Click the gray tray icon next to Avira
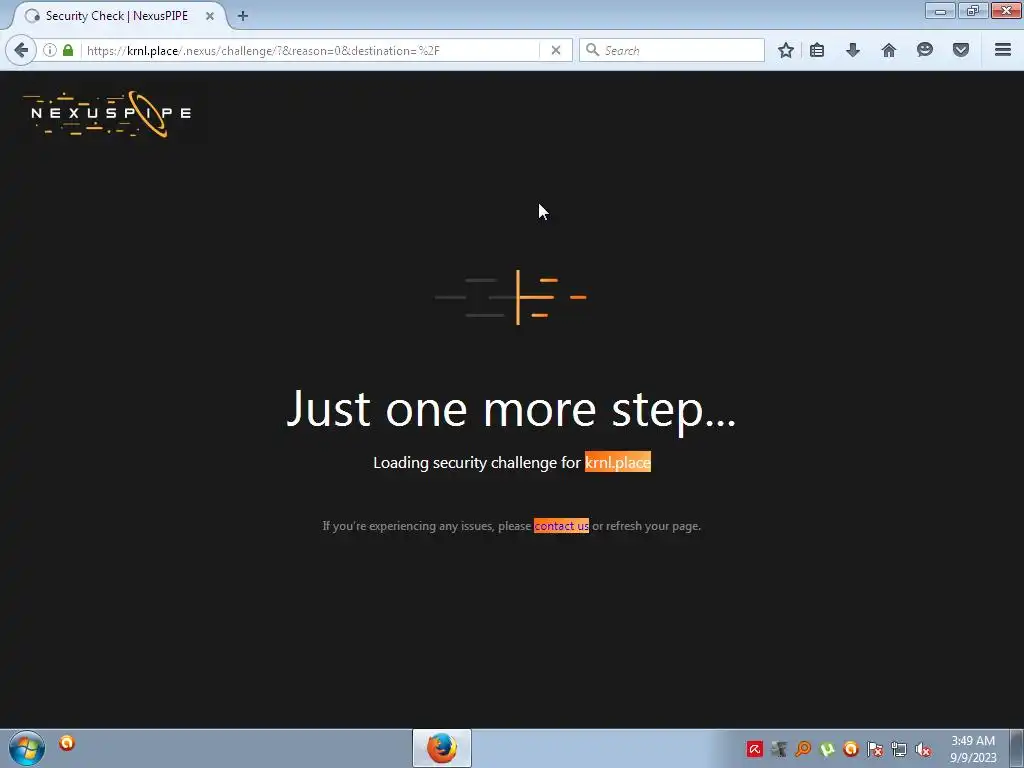1024x768 pixels. (x=779, y=749)
